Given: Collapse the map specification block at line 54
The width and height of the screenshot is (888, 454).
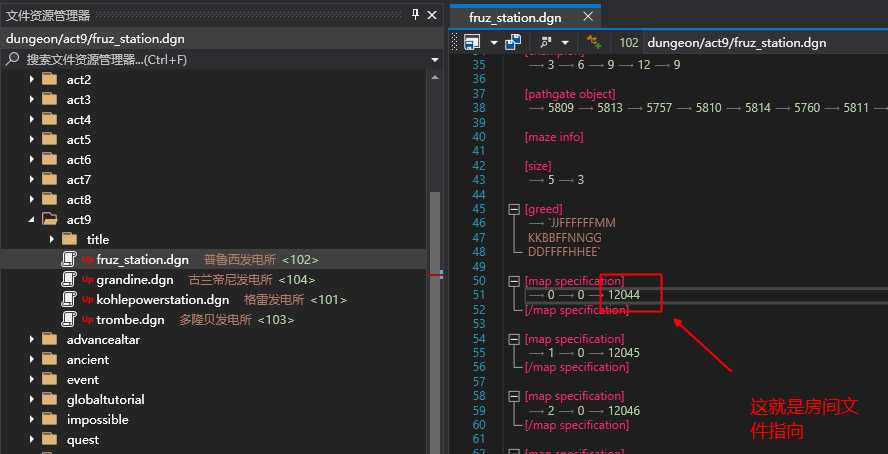Looking at the screenshot, I should pos(514,339).
